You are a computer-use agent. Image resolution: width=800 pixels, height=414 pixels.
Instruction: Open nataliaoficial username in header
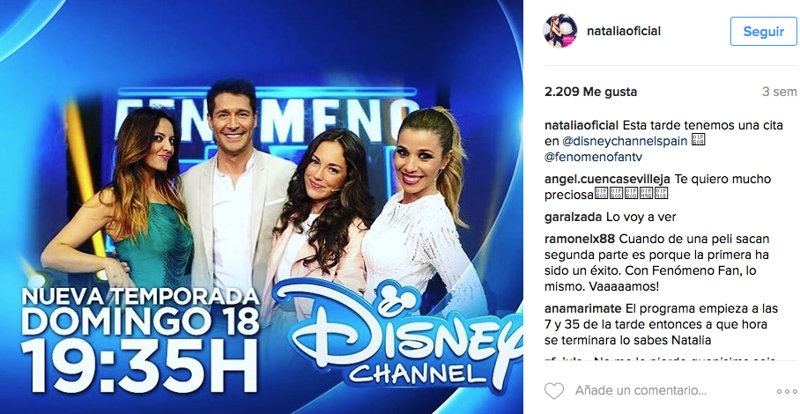623,31
